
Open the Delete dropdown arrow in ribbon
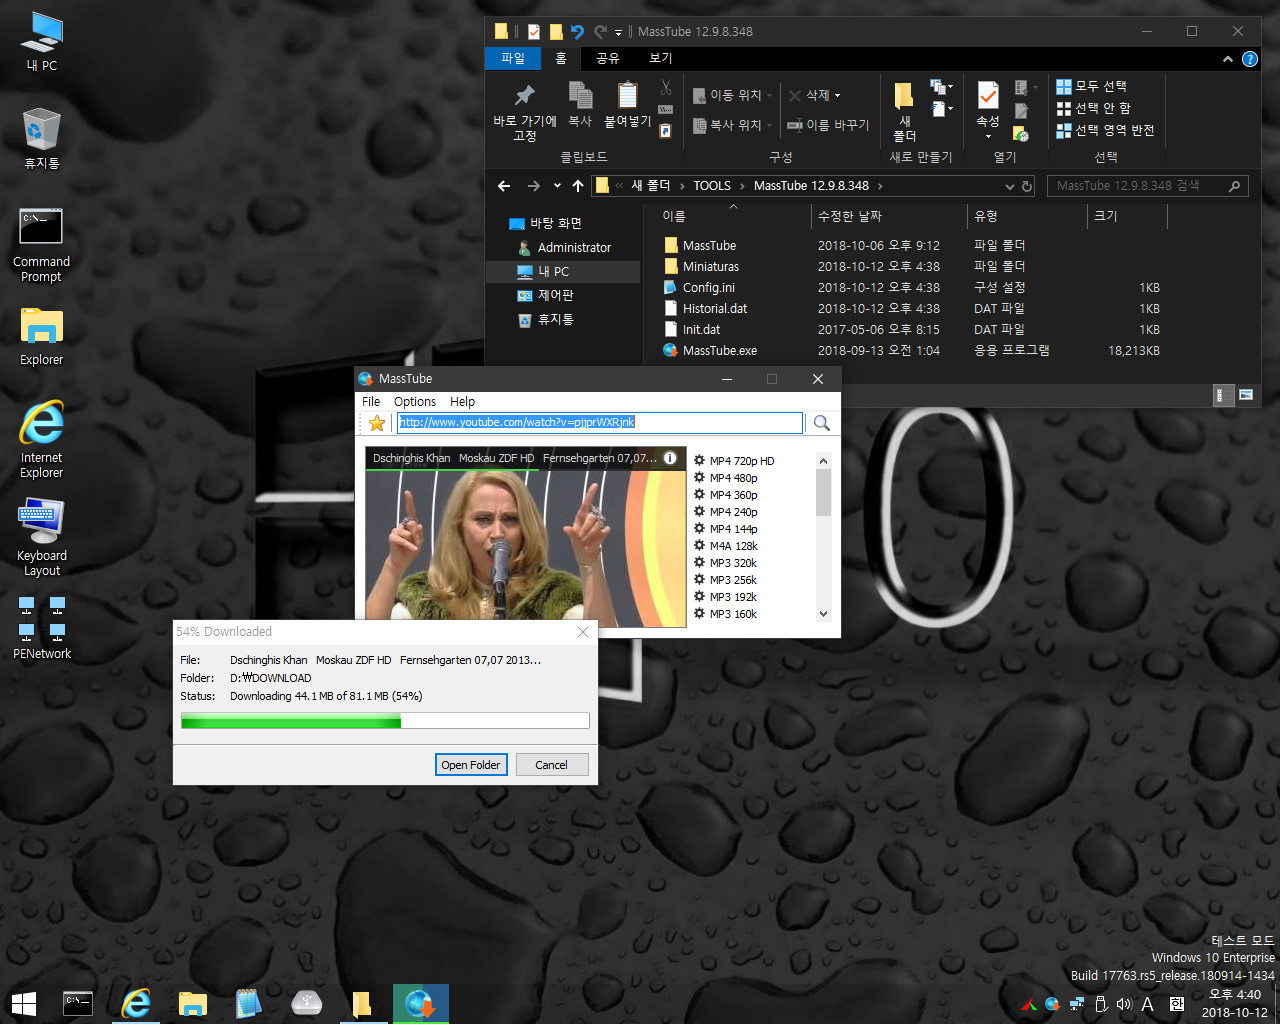(x=837, y=96)
